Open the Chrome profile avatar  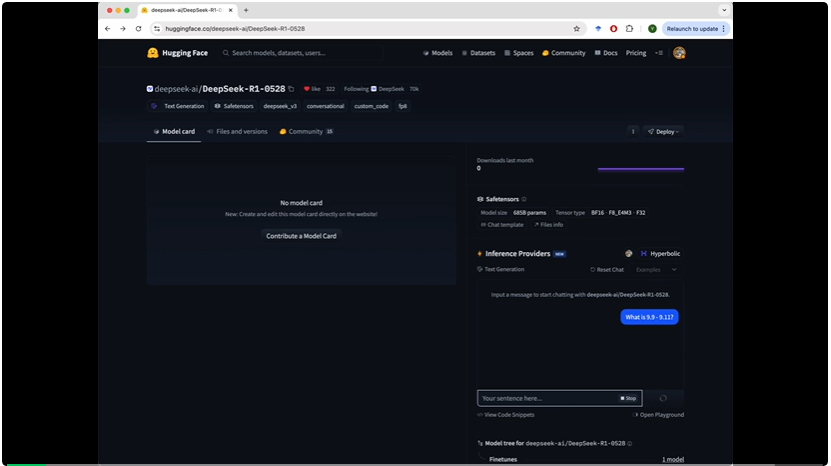click(x=652, y=29)
